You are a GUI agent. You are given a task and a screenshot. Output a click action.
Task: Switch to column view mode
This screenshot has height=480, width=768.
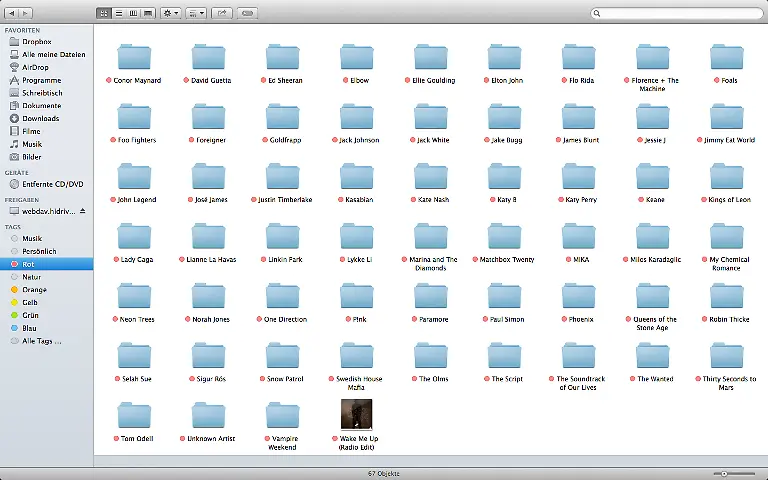click(133, 13)
